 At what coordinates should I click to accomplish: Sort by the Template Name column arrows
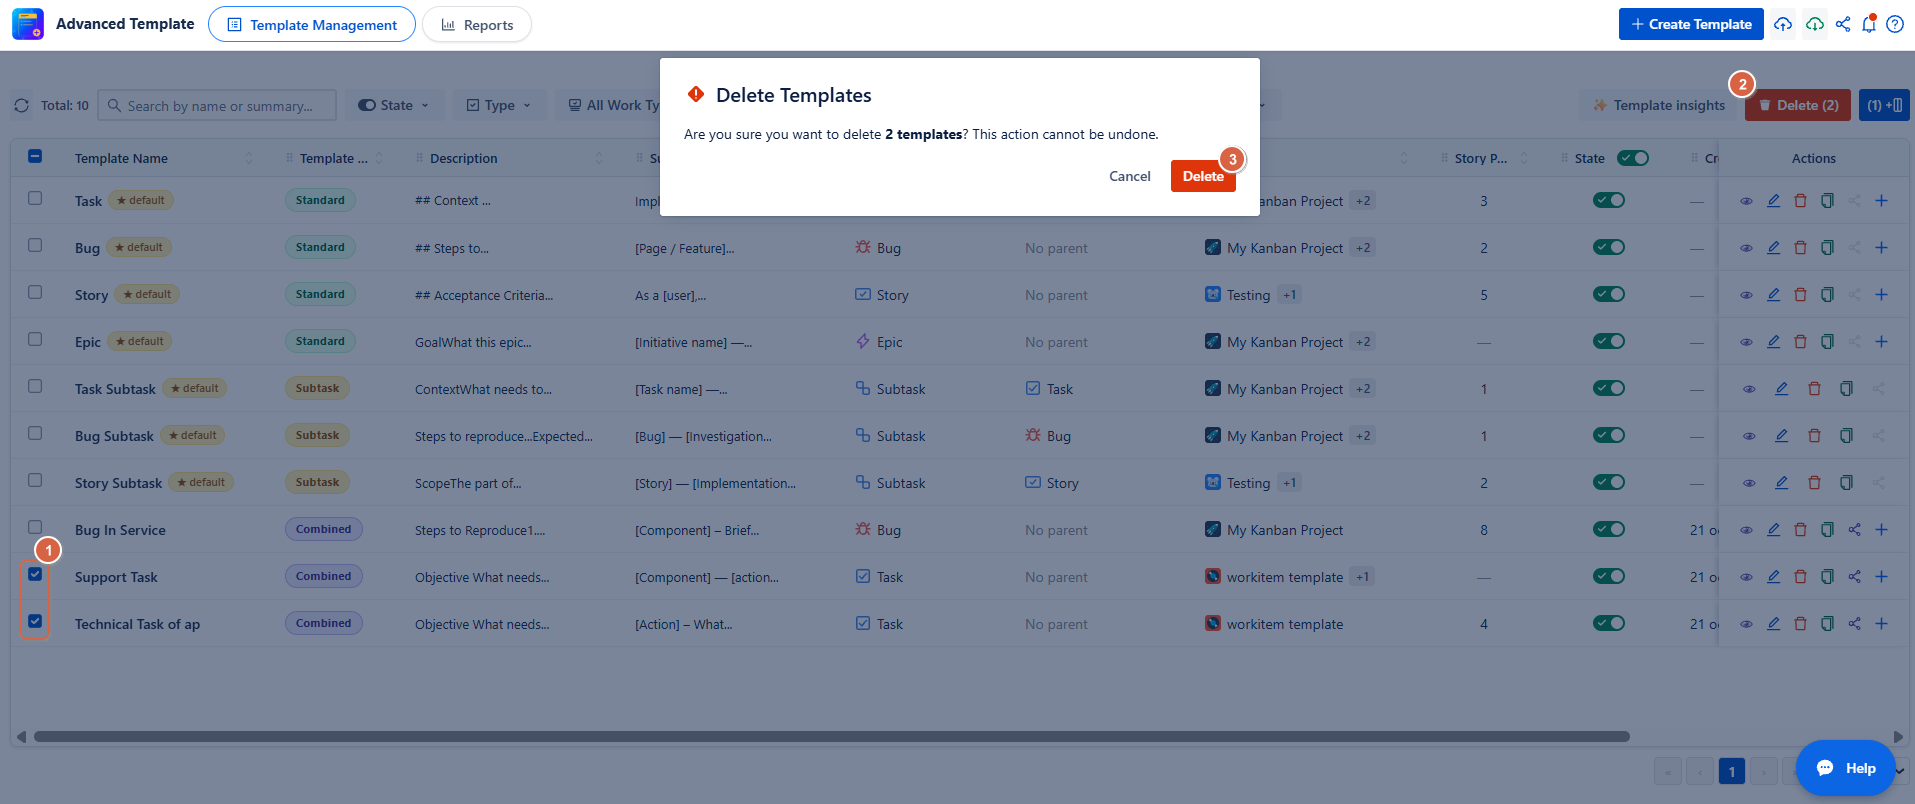(249, 158)
